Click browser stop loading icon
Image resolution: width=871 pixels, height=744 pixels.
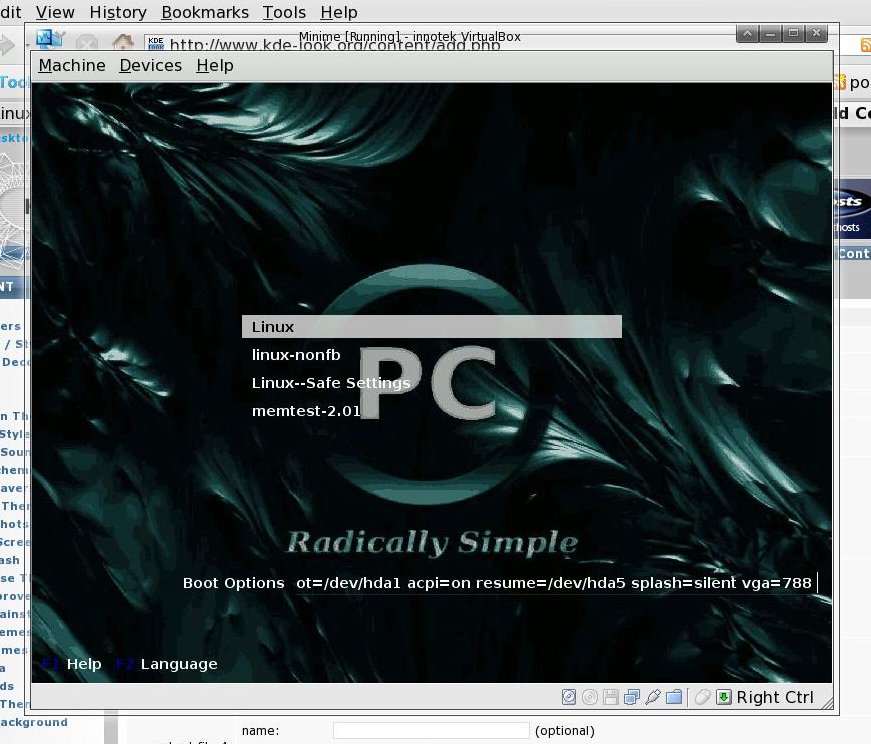point(87,42)
